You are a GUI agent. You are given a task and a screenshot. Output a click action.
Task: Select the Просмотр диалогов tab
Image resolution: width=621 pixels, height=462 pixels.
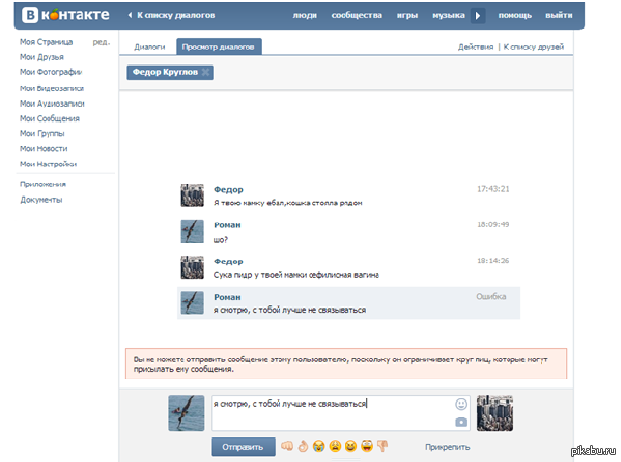218,47
